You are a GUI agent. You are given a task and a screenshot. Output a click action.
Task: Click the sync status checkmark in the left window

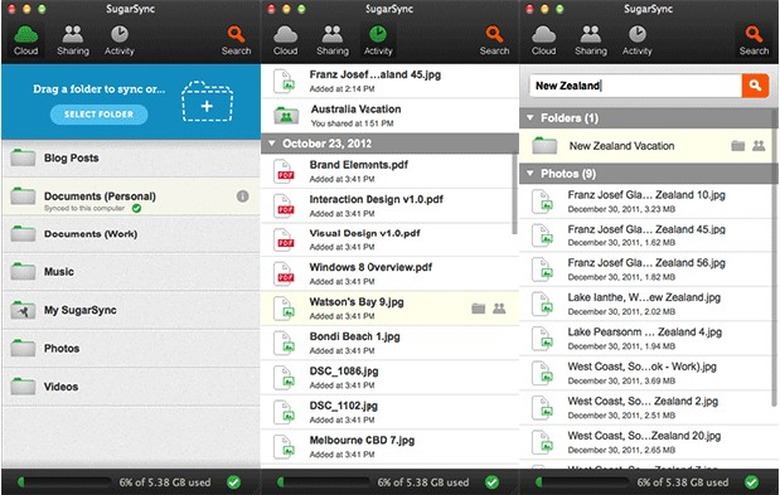pos(233,482)
